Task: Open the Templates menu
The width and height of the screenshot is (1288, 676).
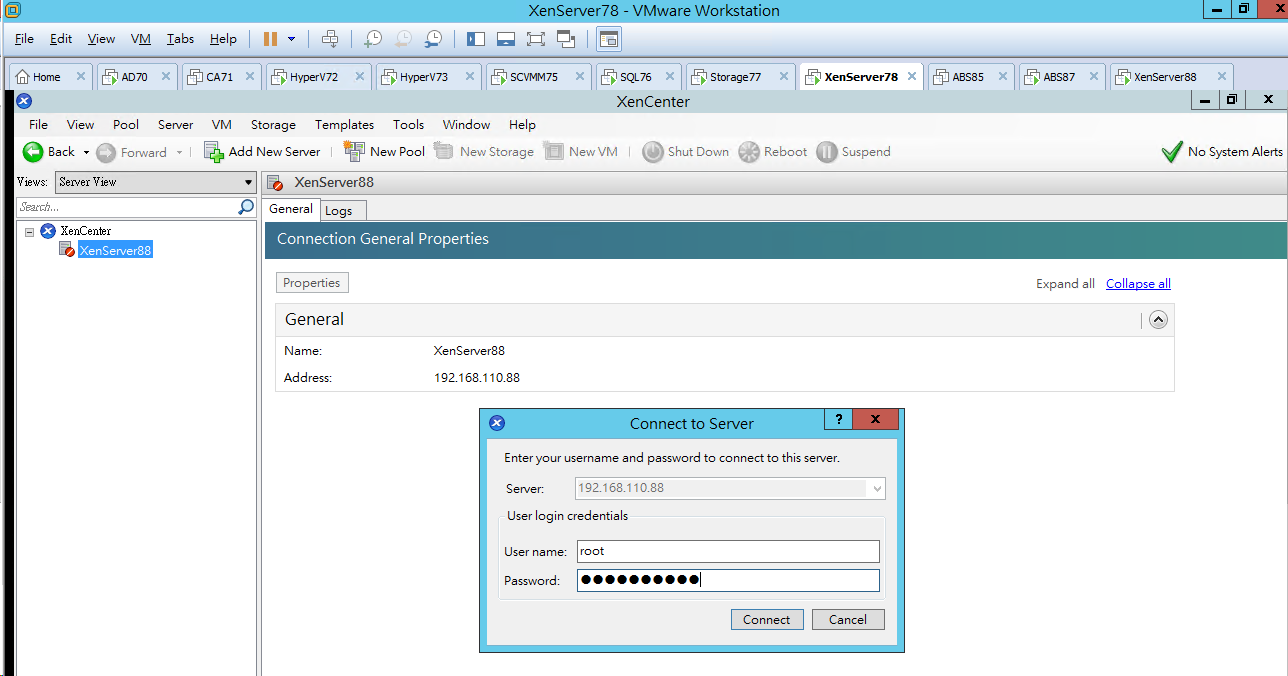Action: [344, 125]
